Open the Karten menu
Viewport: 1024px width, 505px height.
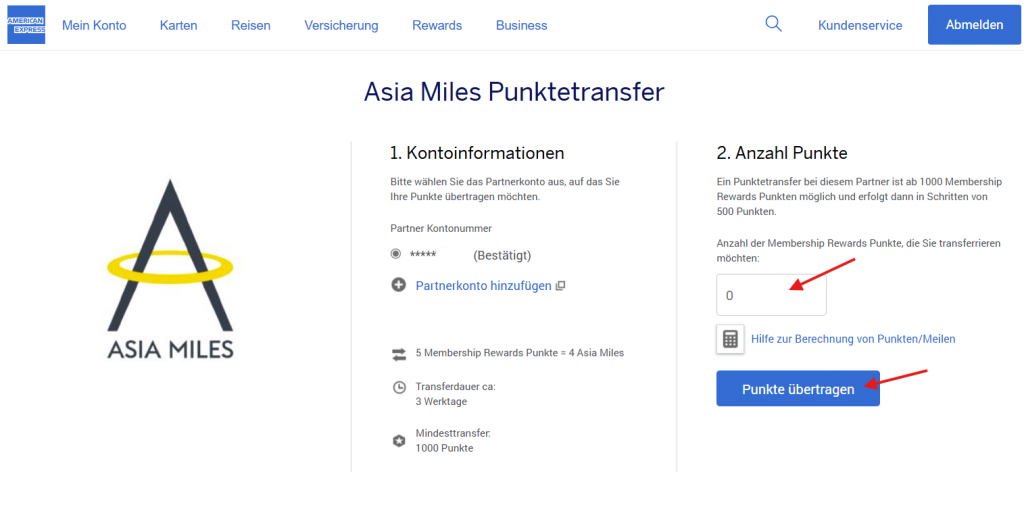point(178,25)
